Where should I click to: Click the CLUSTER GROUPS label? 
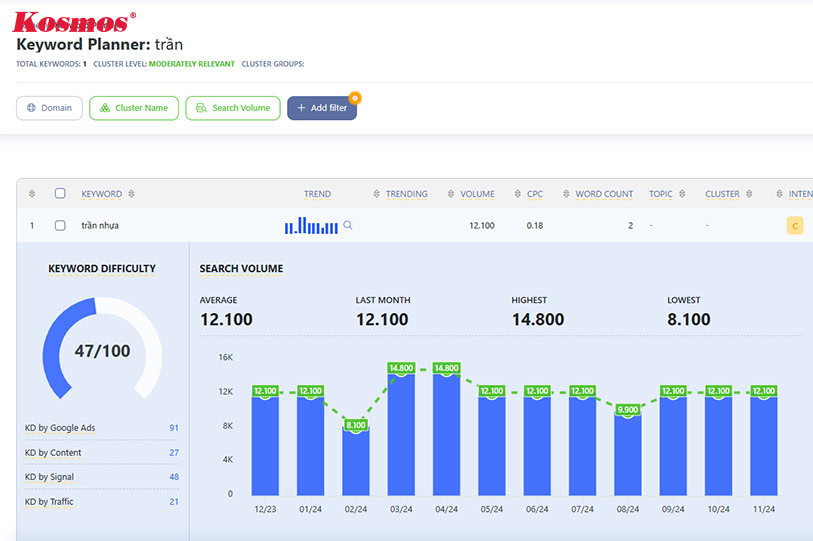tap(273, 64)
